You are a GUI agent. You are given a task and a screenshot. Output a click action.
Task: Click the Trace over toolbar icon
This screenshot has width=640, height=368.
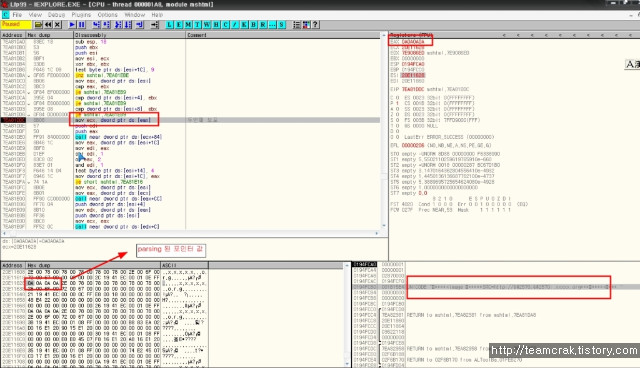coord(128,25)
